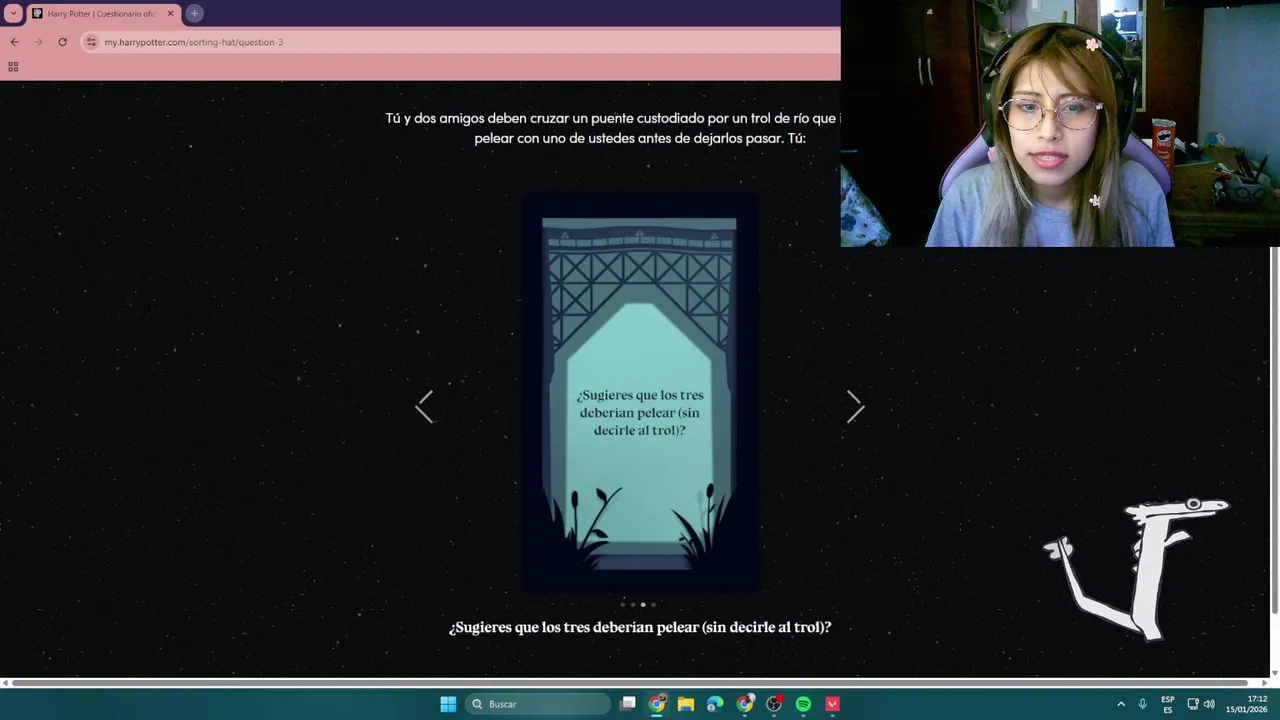Screen dimensions: 1280x720
Task: Click the vertical page scrollbar
Action: (1274, 430)
